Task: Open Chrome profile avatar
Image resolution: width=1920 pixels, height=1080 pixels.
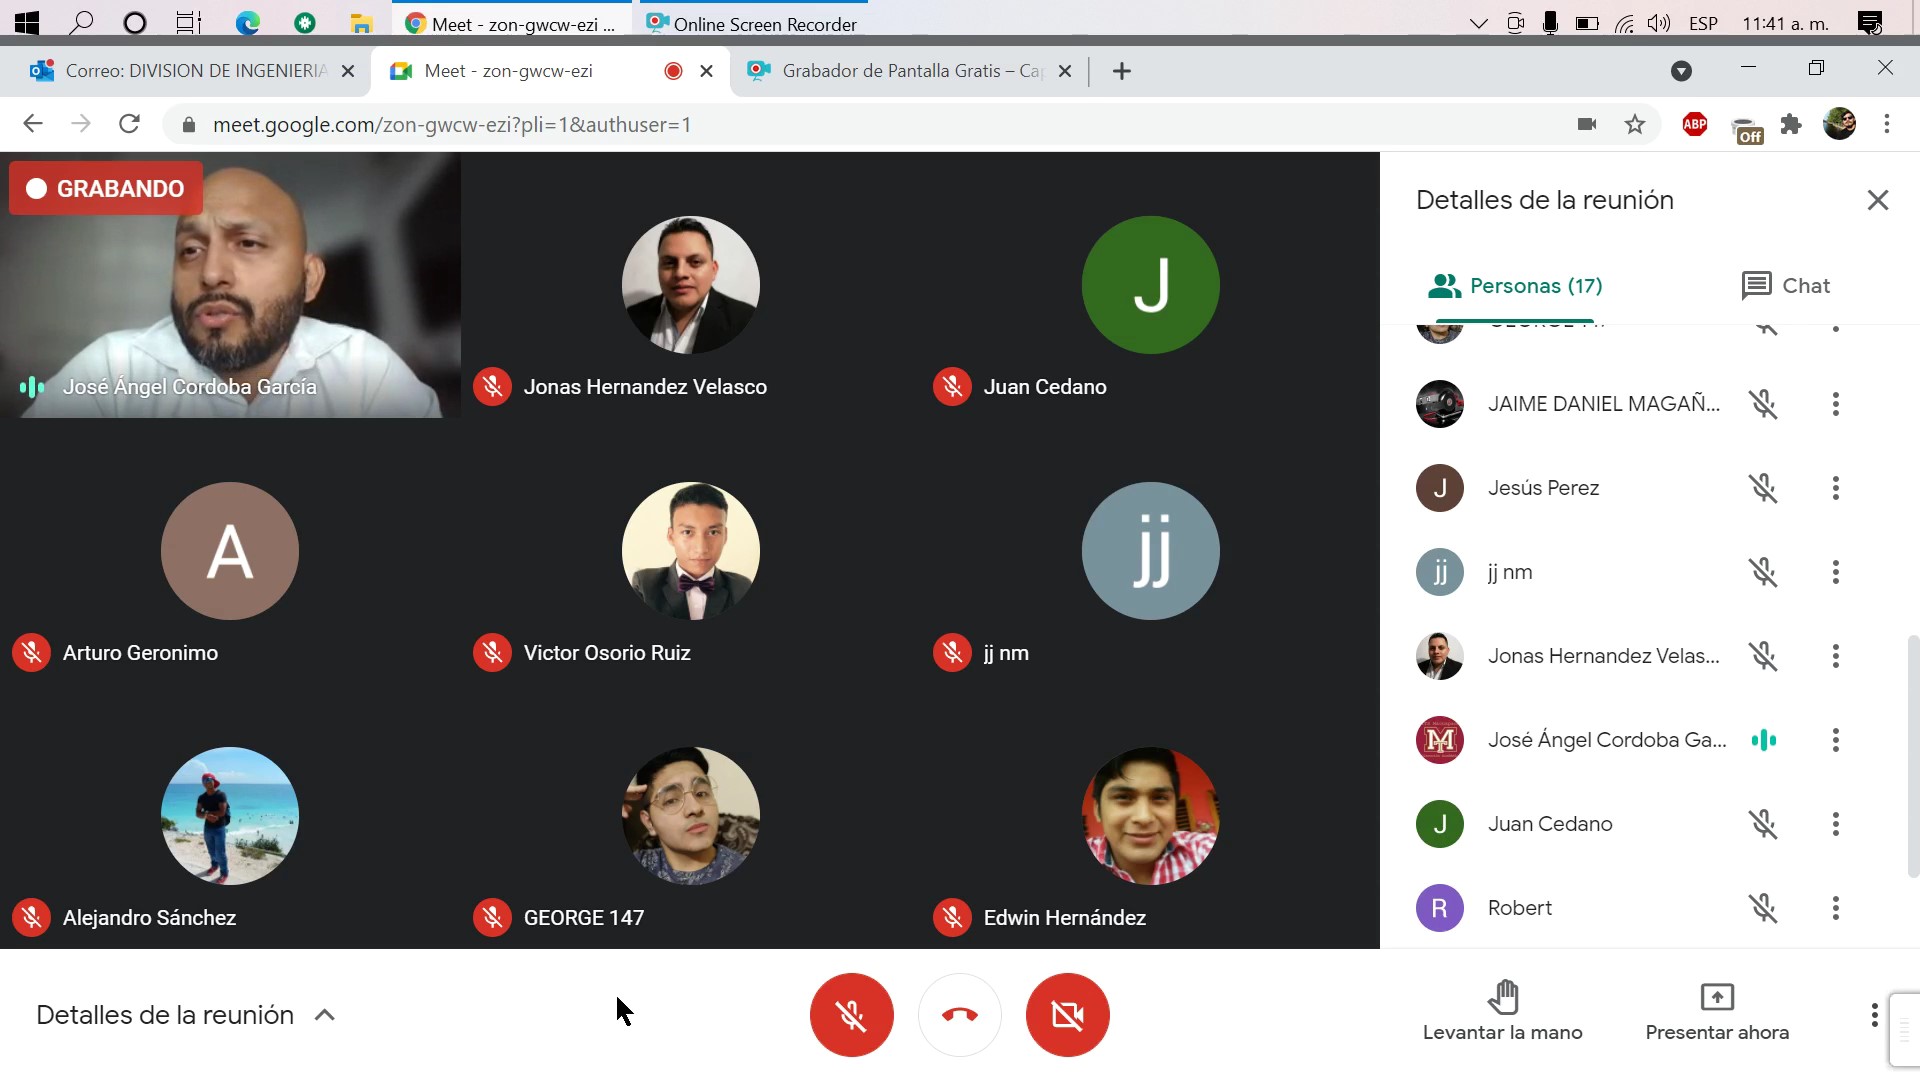Action: click(1839, 124)
